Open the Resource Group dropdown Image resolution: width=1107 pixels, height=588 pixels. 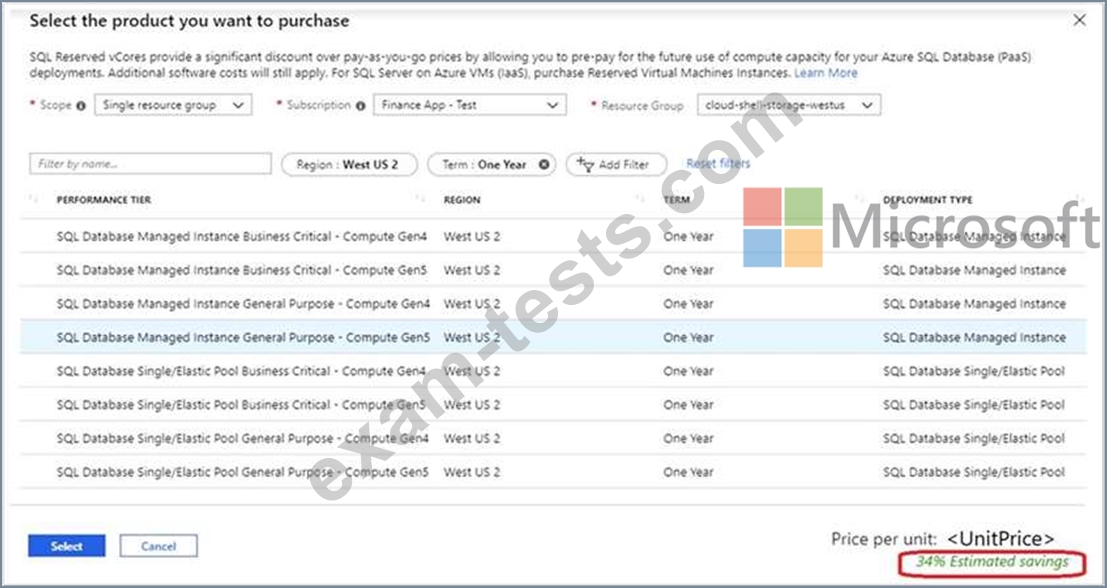(x=789, y=105)
